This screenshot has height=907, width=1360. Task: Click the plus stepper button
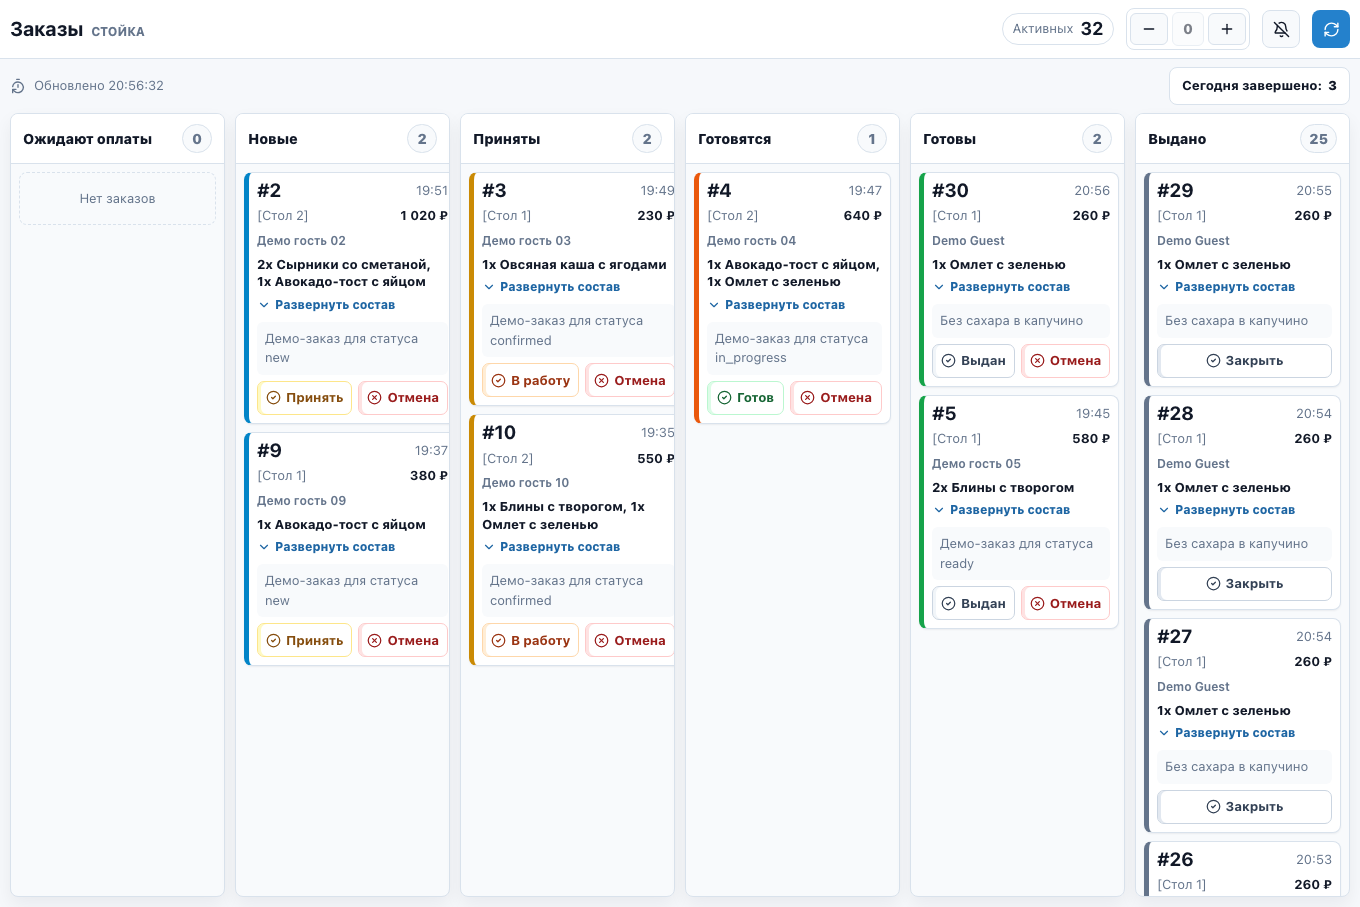[x=1227, y=29]
